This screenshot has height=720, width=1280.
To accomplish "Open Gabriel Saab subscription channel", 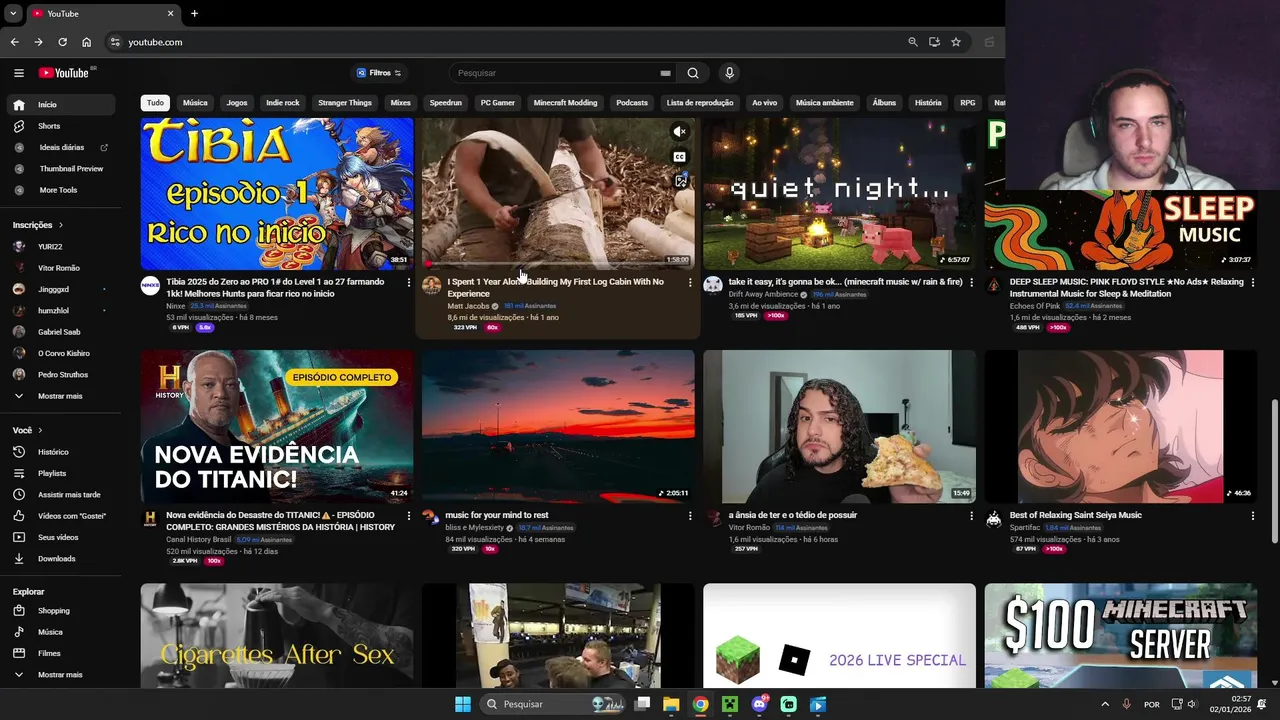I will 58,332.
